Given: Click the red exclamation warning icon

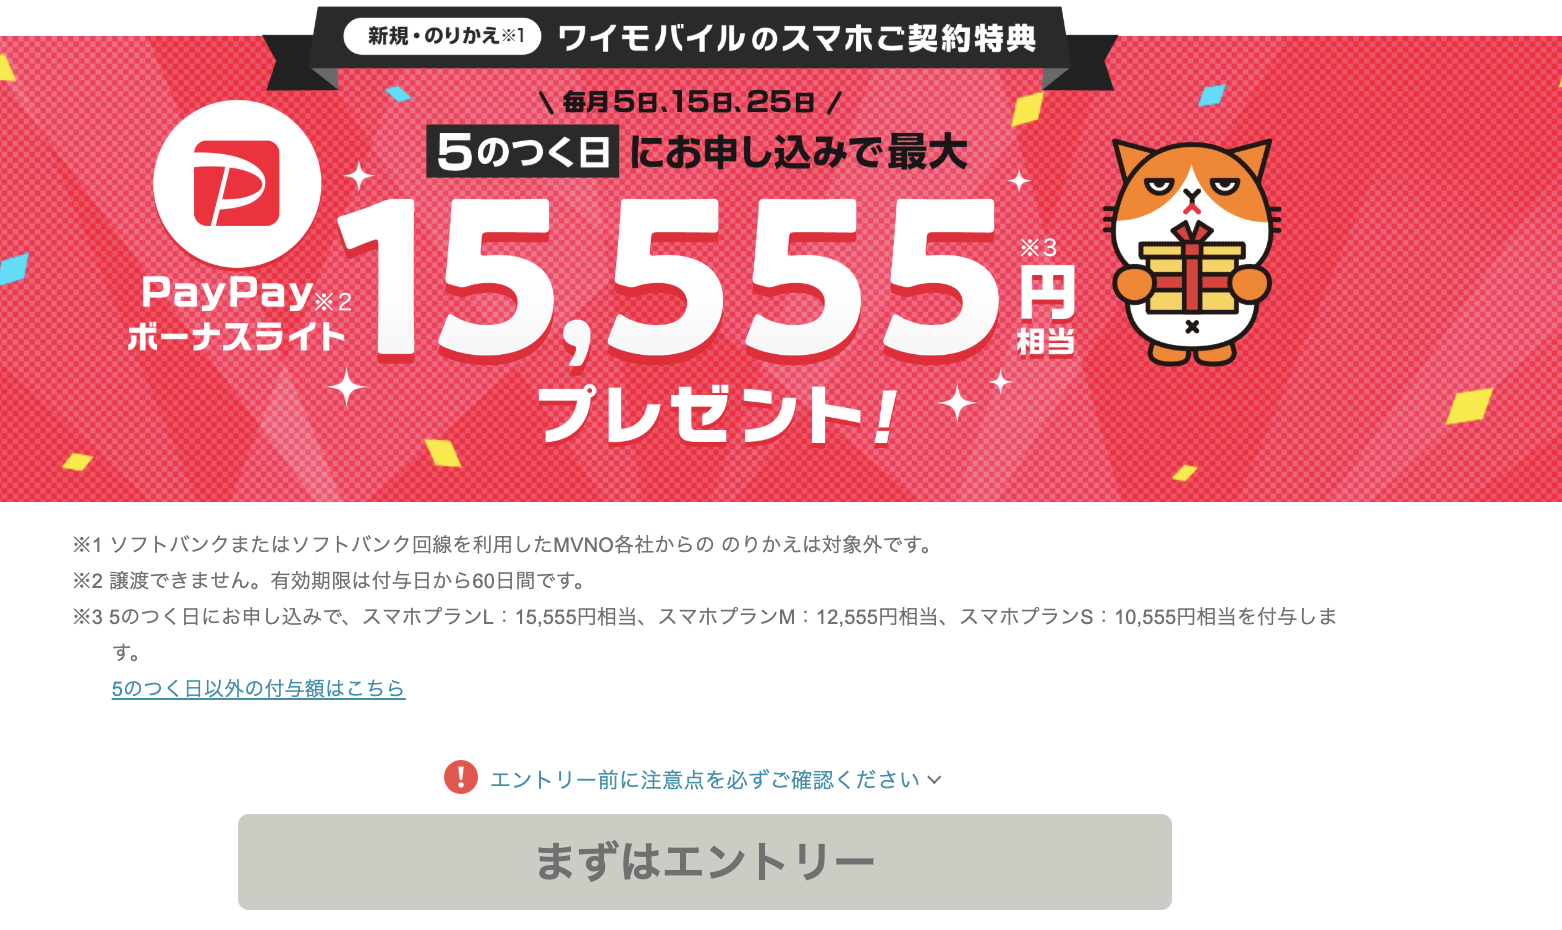Looking at the screenshot, I should pyautogui.click(x=461, y=777).
